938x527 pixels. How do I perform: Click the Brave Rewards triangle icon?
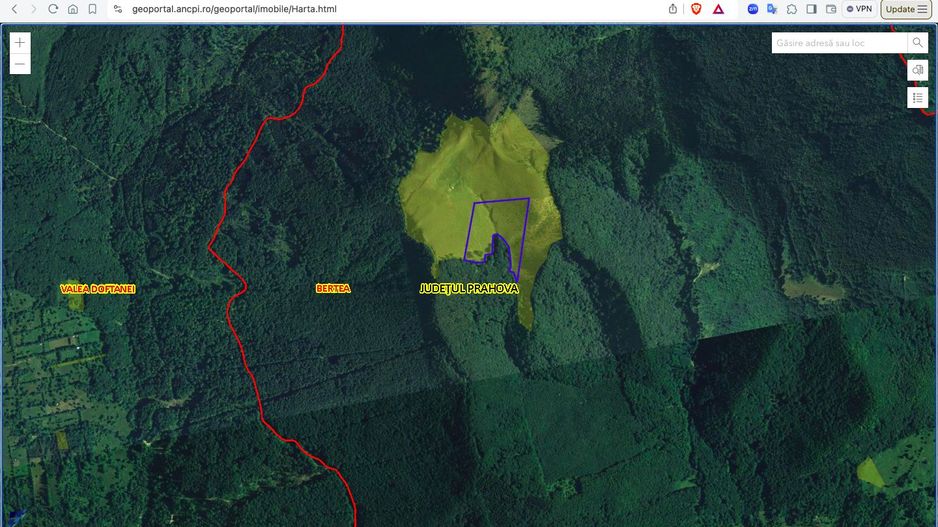(718, 9)
